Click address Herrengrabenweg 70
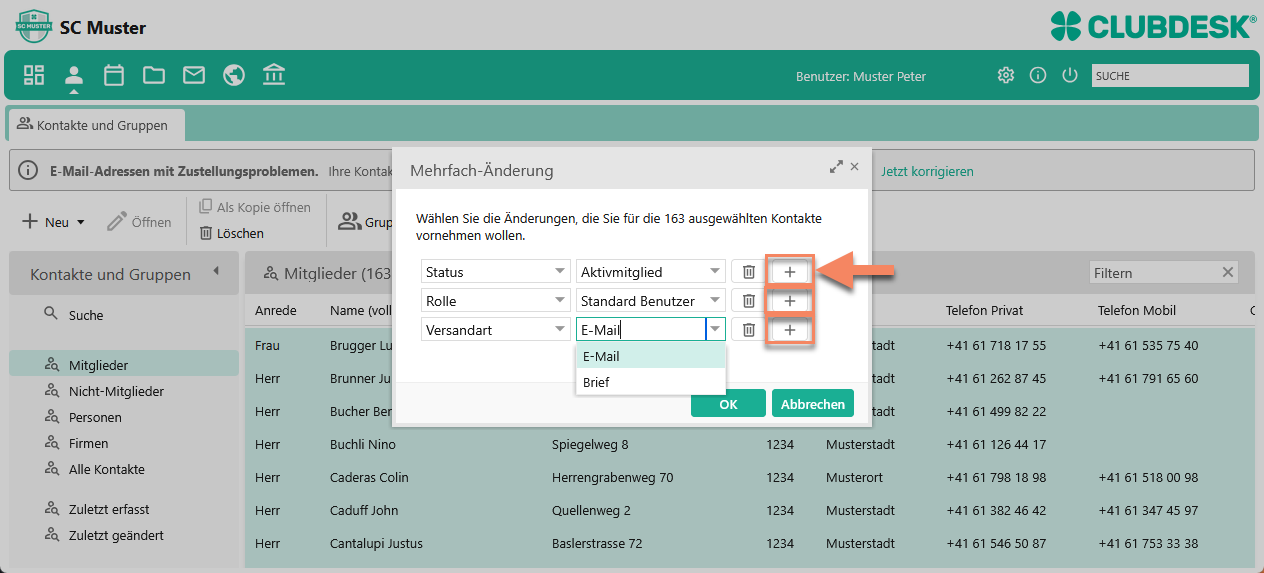 (612, 477)
